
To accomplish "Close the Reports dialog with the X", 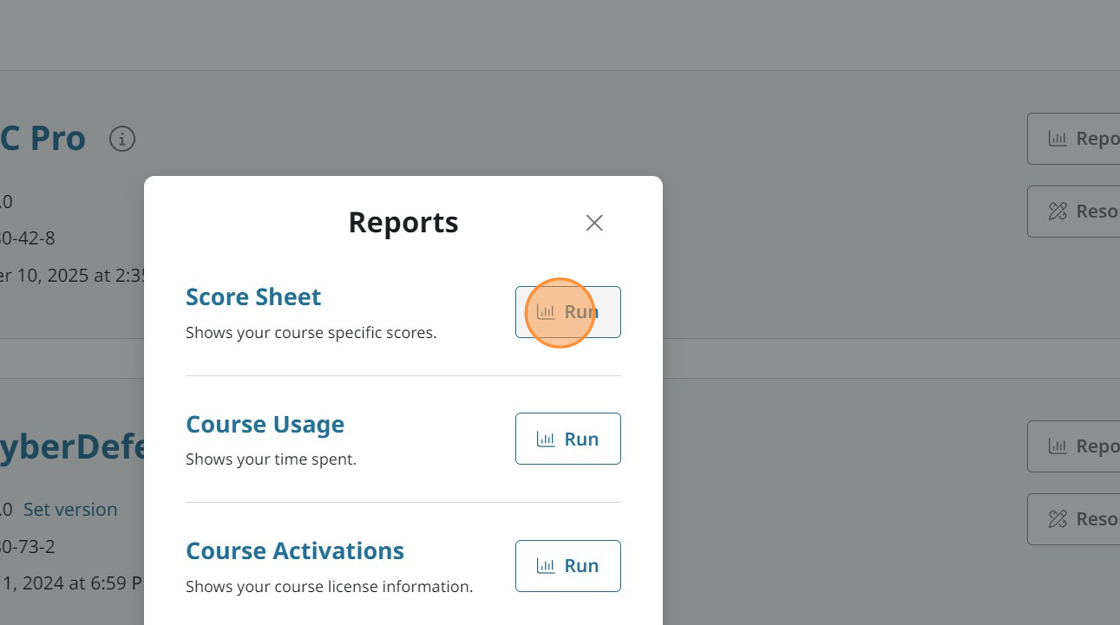I will click(594, 223).
